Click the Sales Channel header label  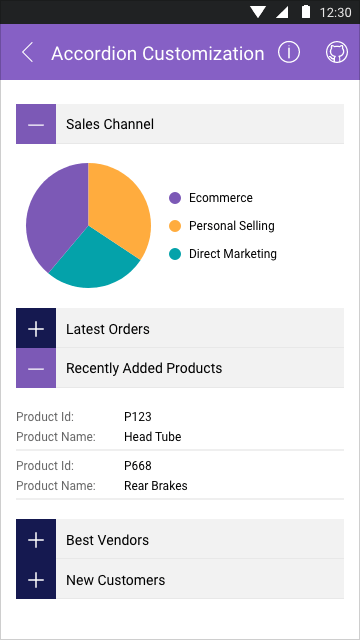pyautogui.click(x=110, y=124)
